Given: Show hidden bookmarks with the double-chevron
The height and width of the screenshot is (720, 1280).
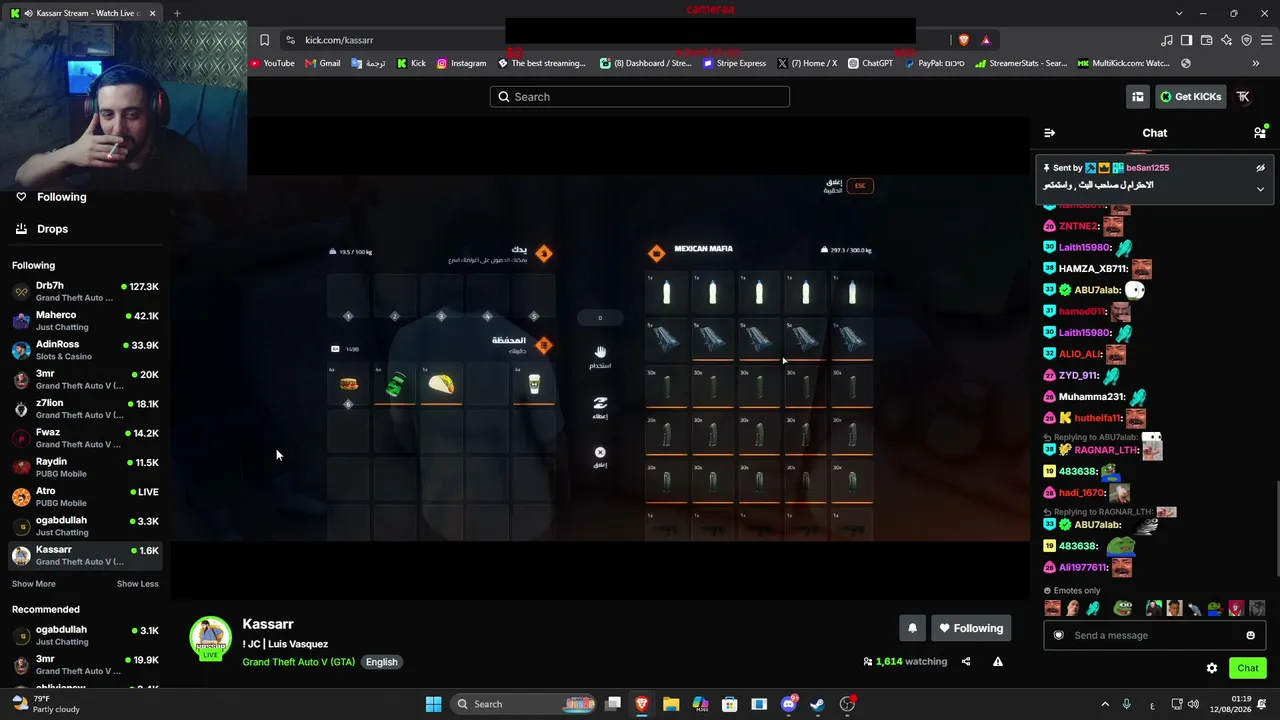Looking at the screenshot, I should pos(1256,63).
